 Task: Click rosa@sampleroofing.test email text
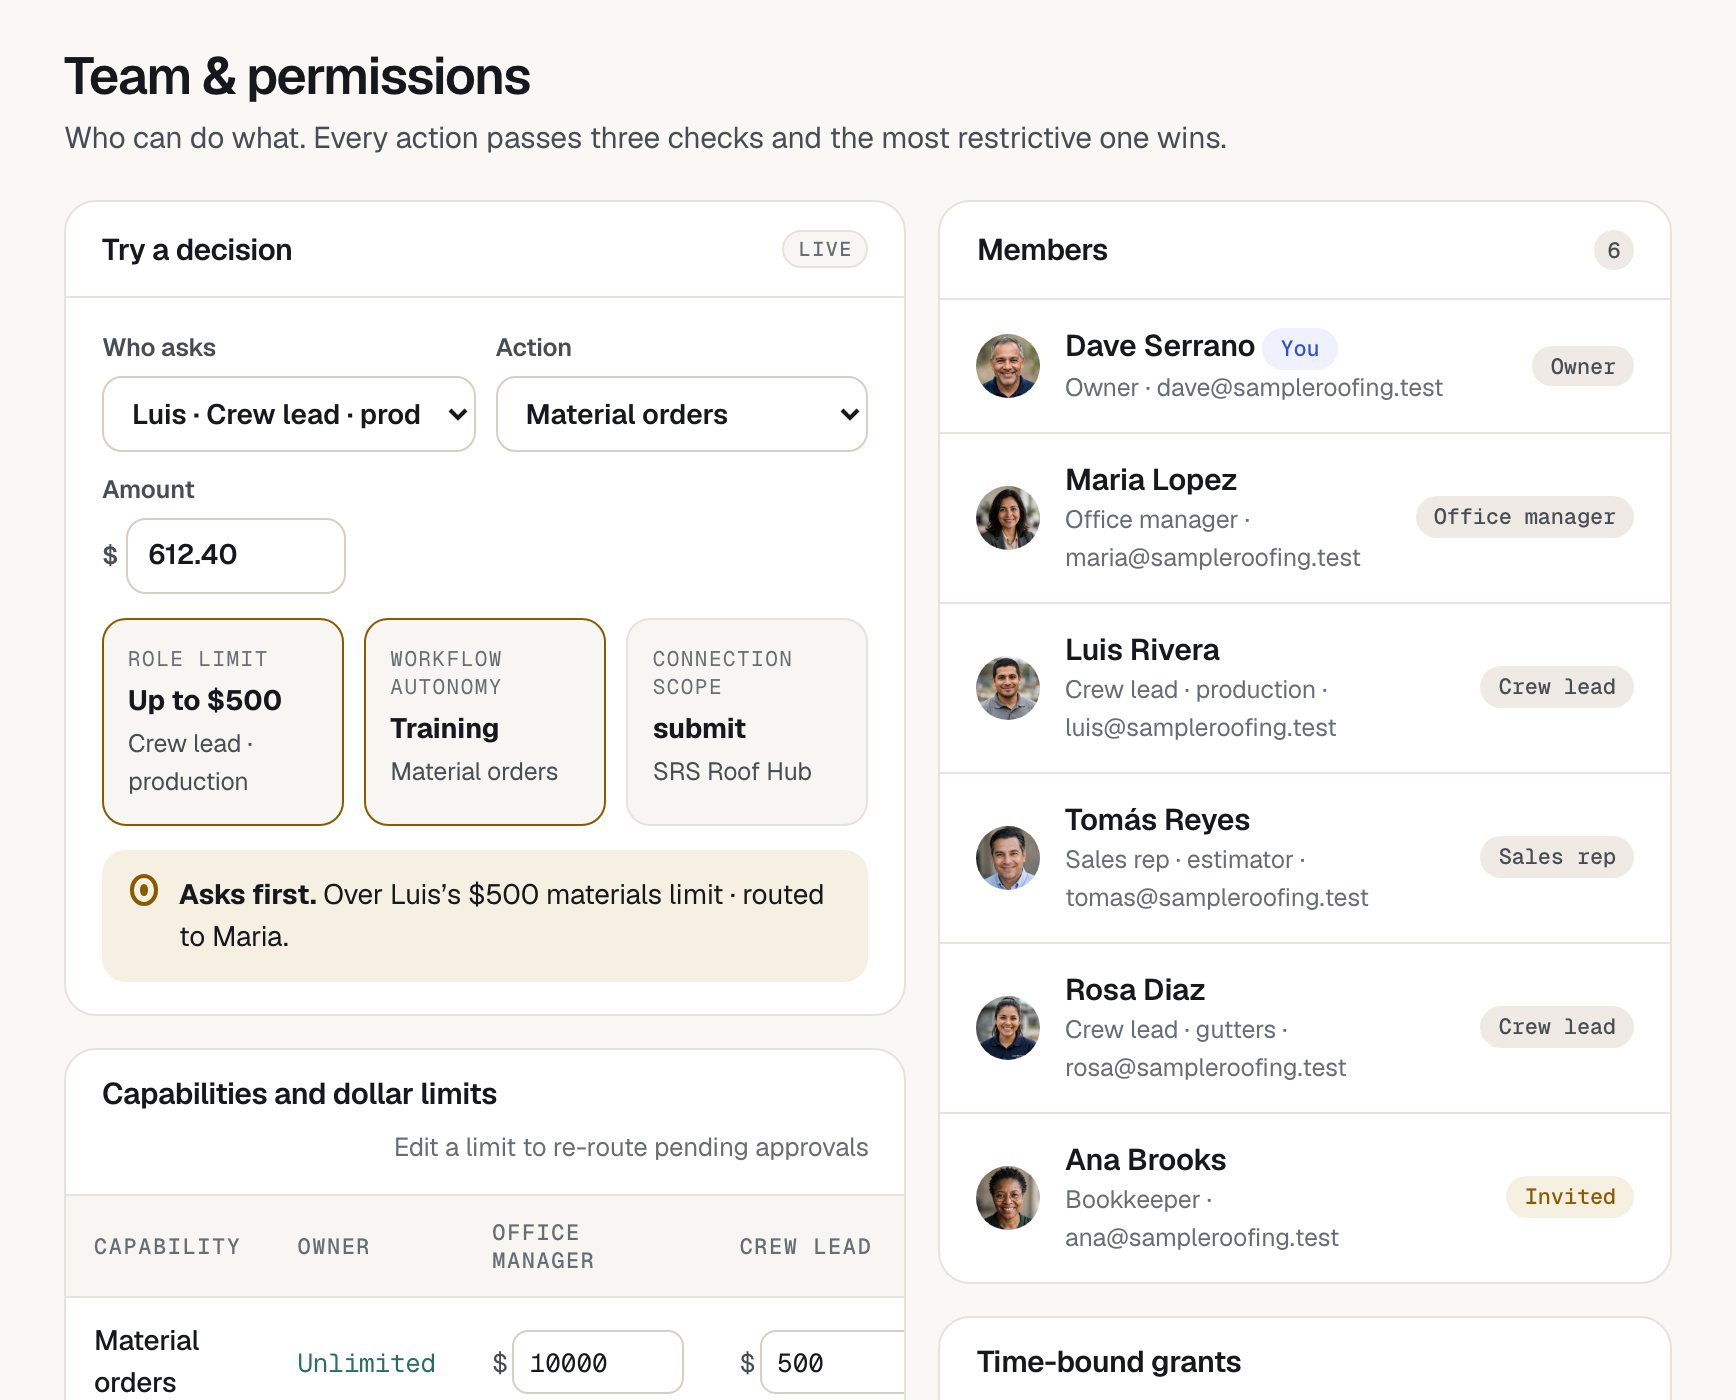pos(1205,1068)
